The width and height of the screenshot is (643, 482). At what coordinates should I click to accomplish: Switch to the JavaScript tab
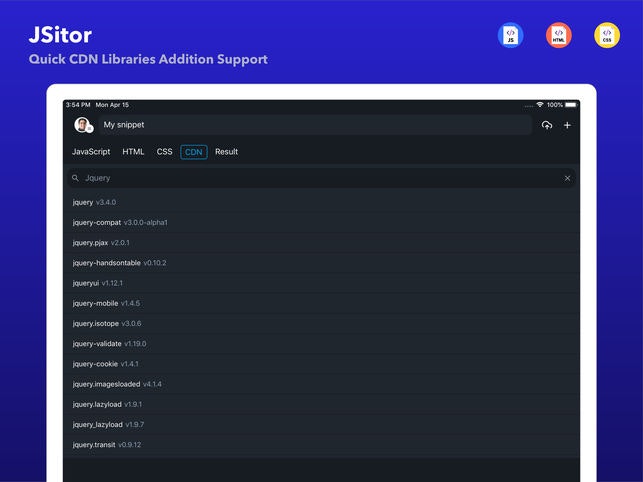pos(91,152)
